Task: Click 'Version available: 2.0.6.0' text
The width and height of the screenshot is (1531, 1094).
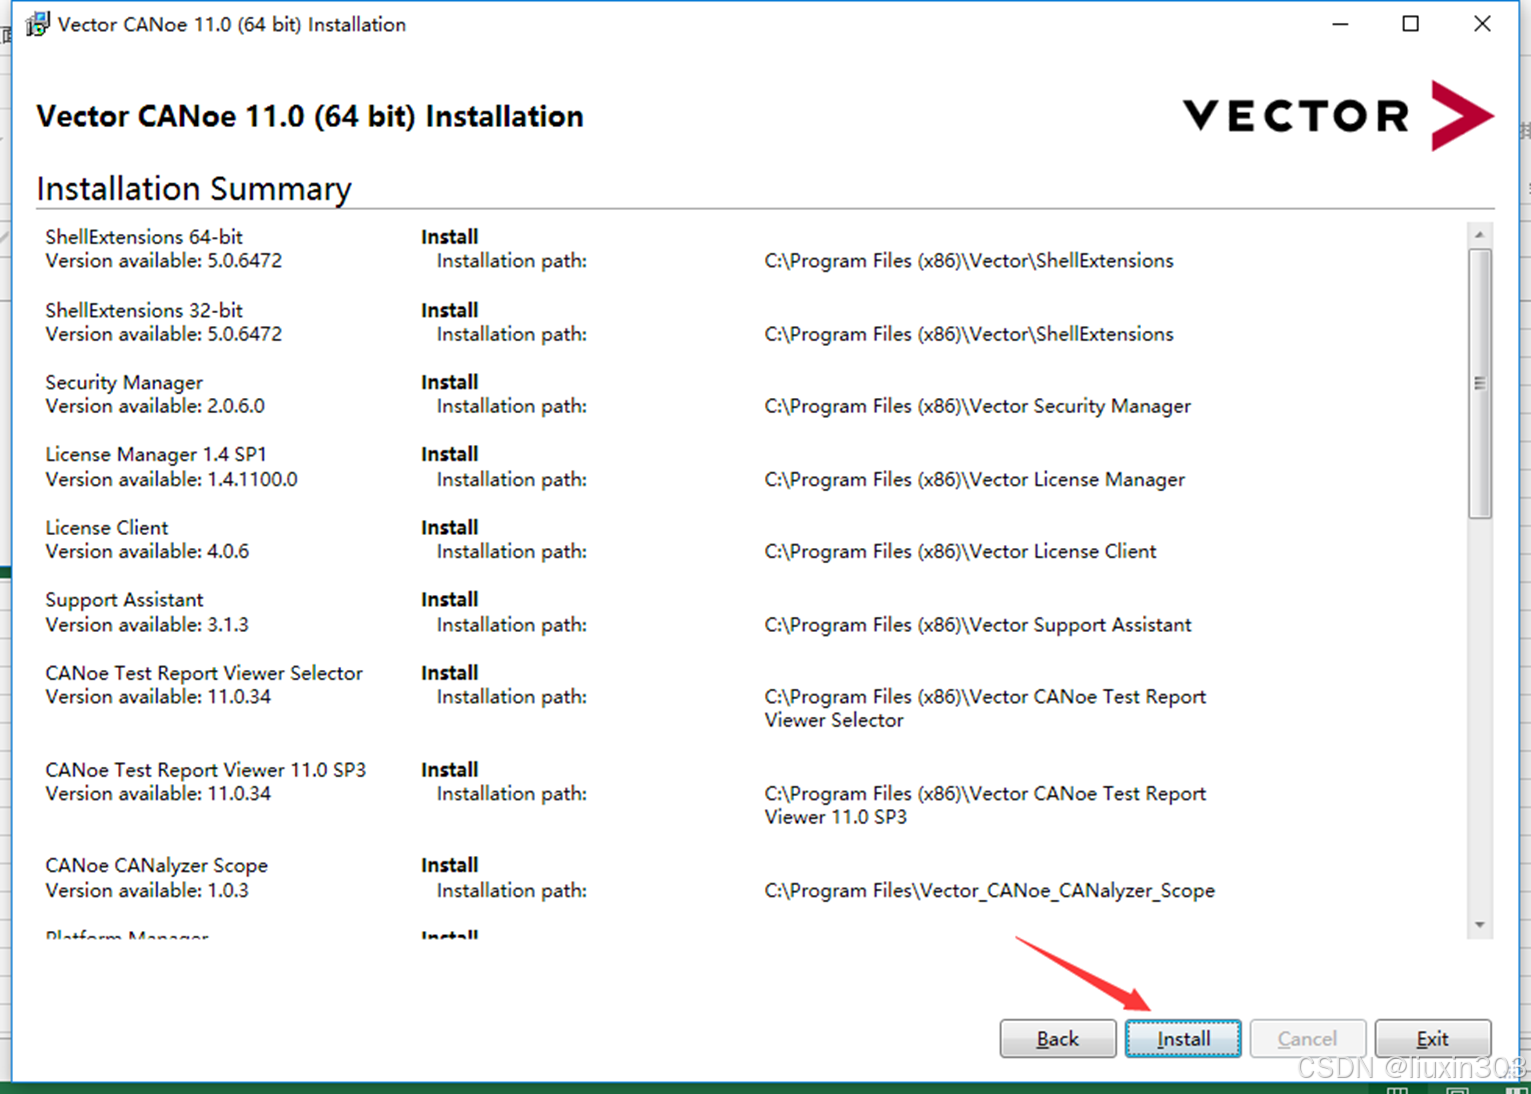Action: pos(155,406)
